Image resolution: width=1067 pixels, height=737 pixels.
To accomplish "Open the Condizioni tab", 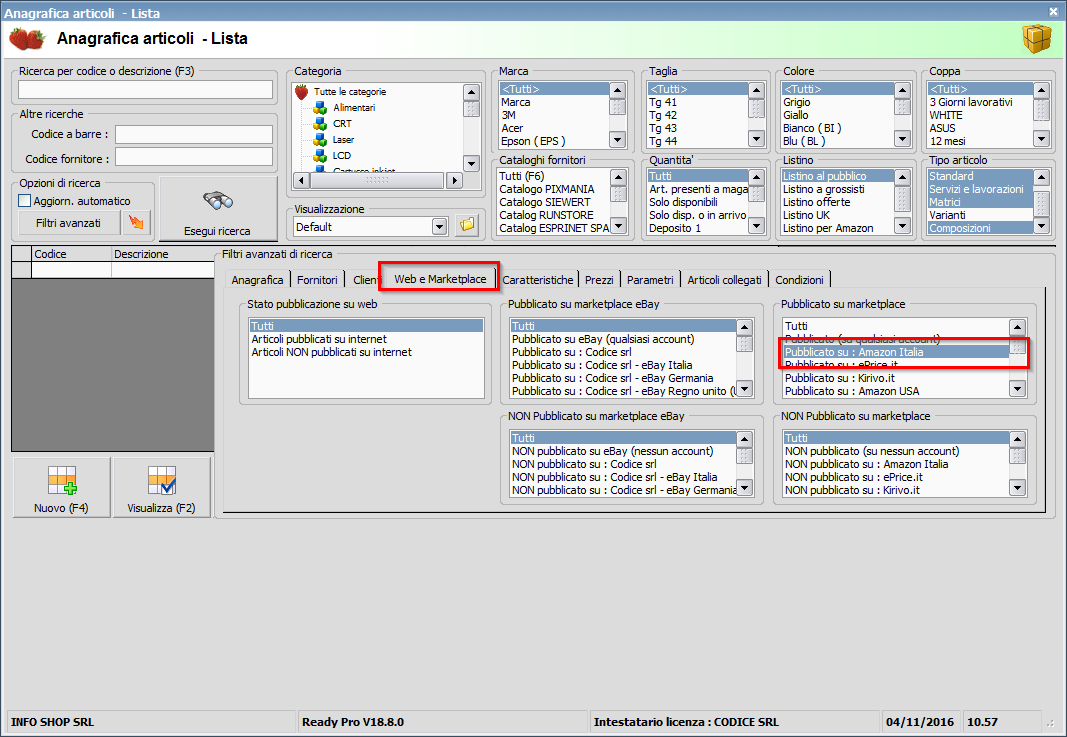I will 800,280.
